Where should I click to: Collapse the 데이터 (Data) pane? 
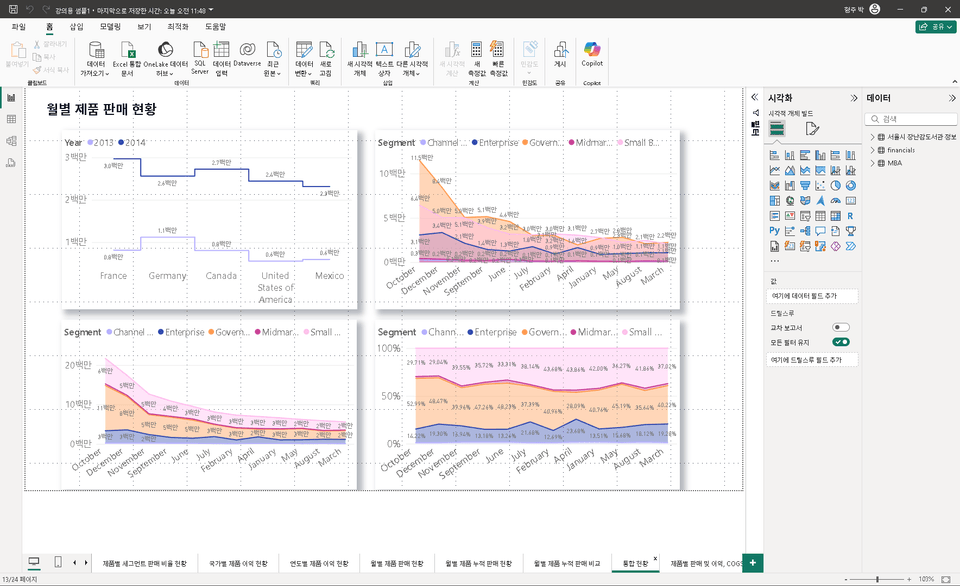tap(952, 98)
